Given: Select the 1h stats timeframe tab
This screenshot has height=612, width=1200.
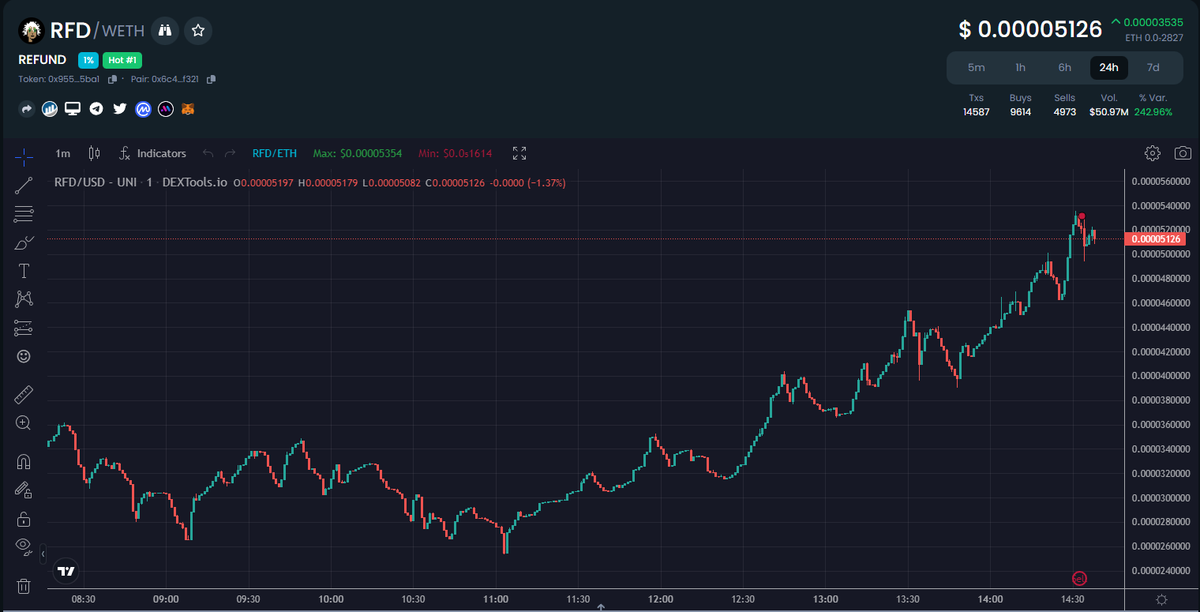Looking at the screenshot, I should point(1020,67).
